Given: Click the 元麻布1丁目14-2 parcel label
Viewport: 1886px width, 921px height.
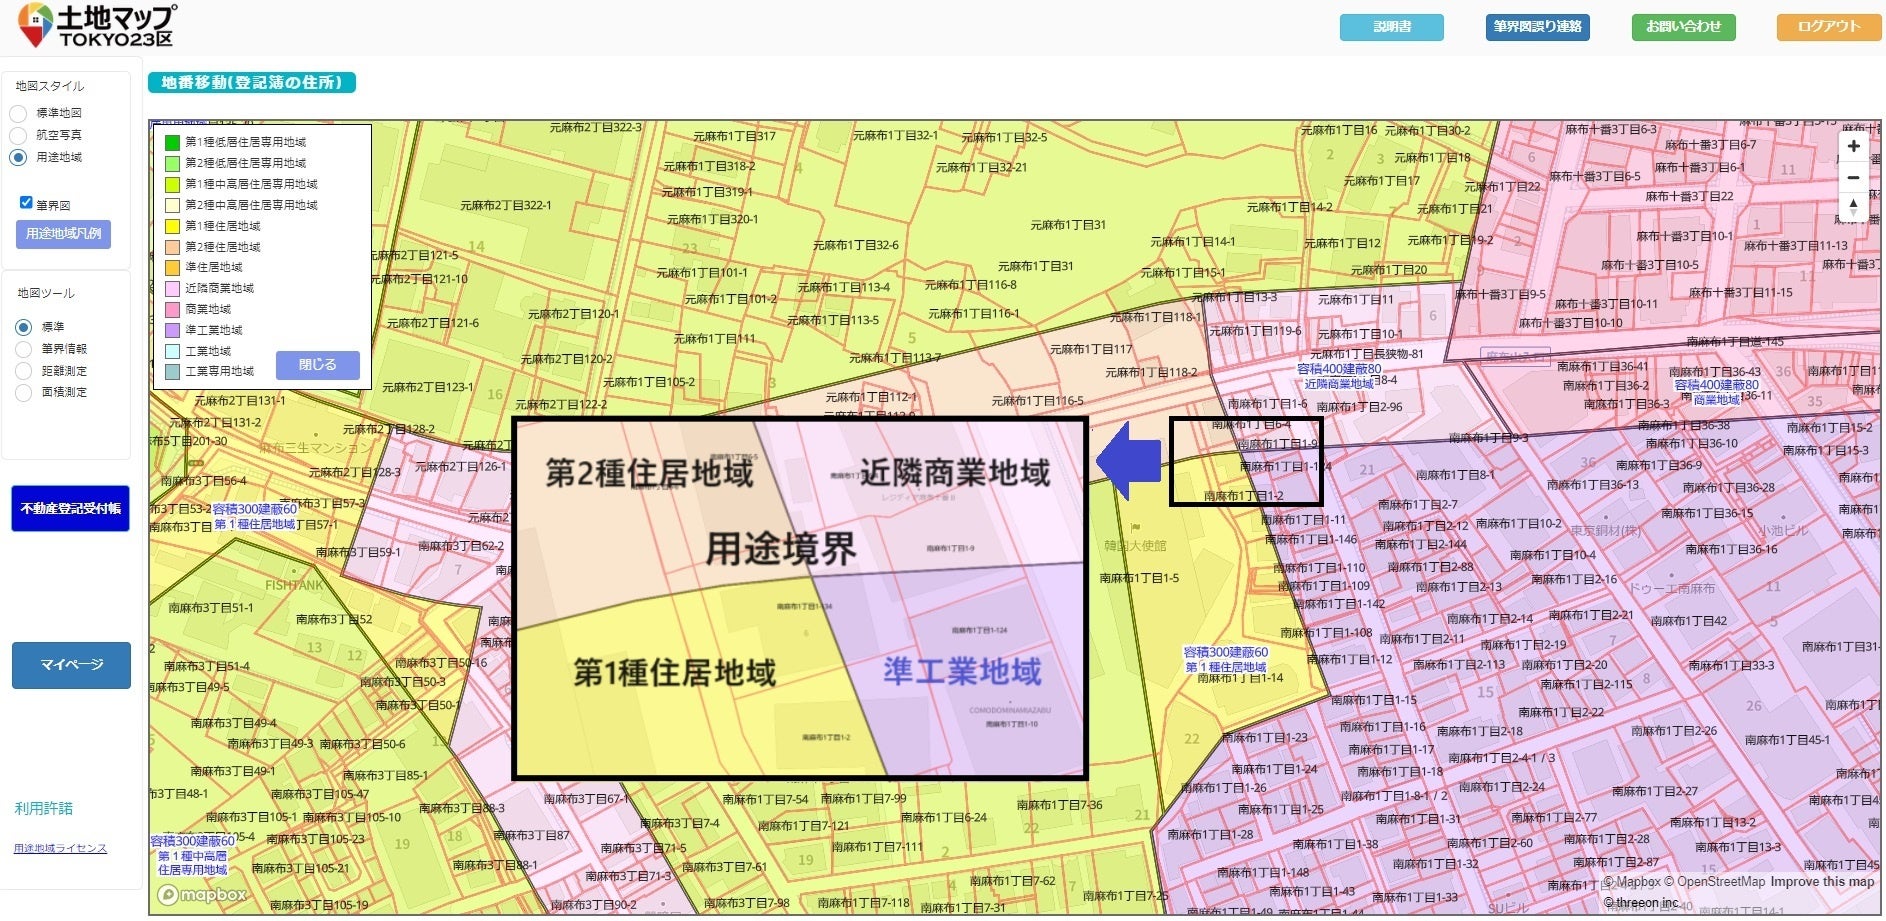Looking at the screenshot, I should tap(1290, 207).
